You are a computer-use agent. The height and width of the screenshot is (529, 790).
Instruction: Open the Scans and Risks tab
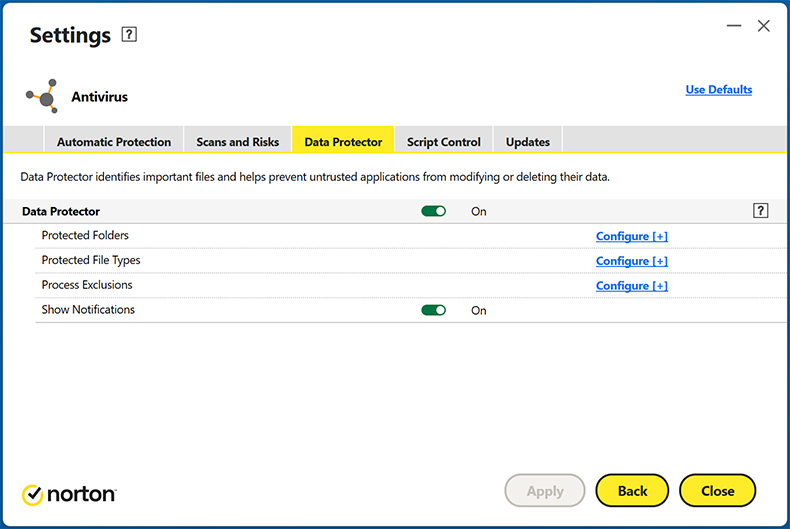pos(238,142)
